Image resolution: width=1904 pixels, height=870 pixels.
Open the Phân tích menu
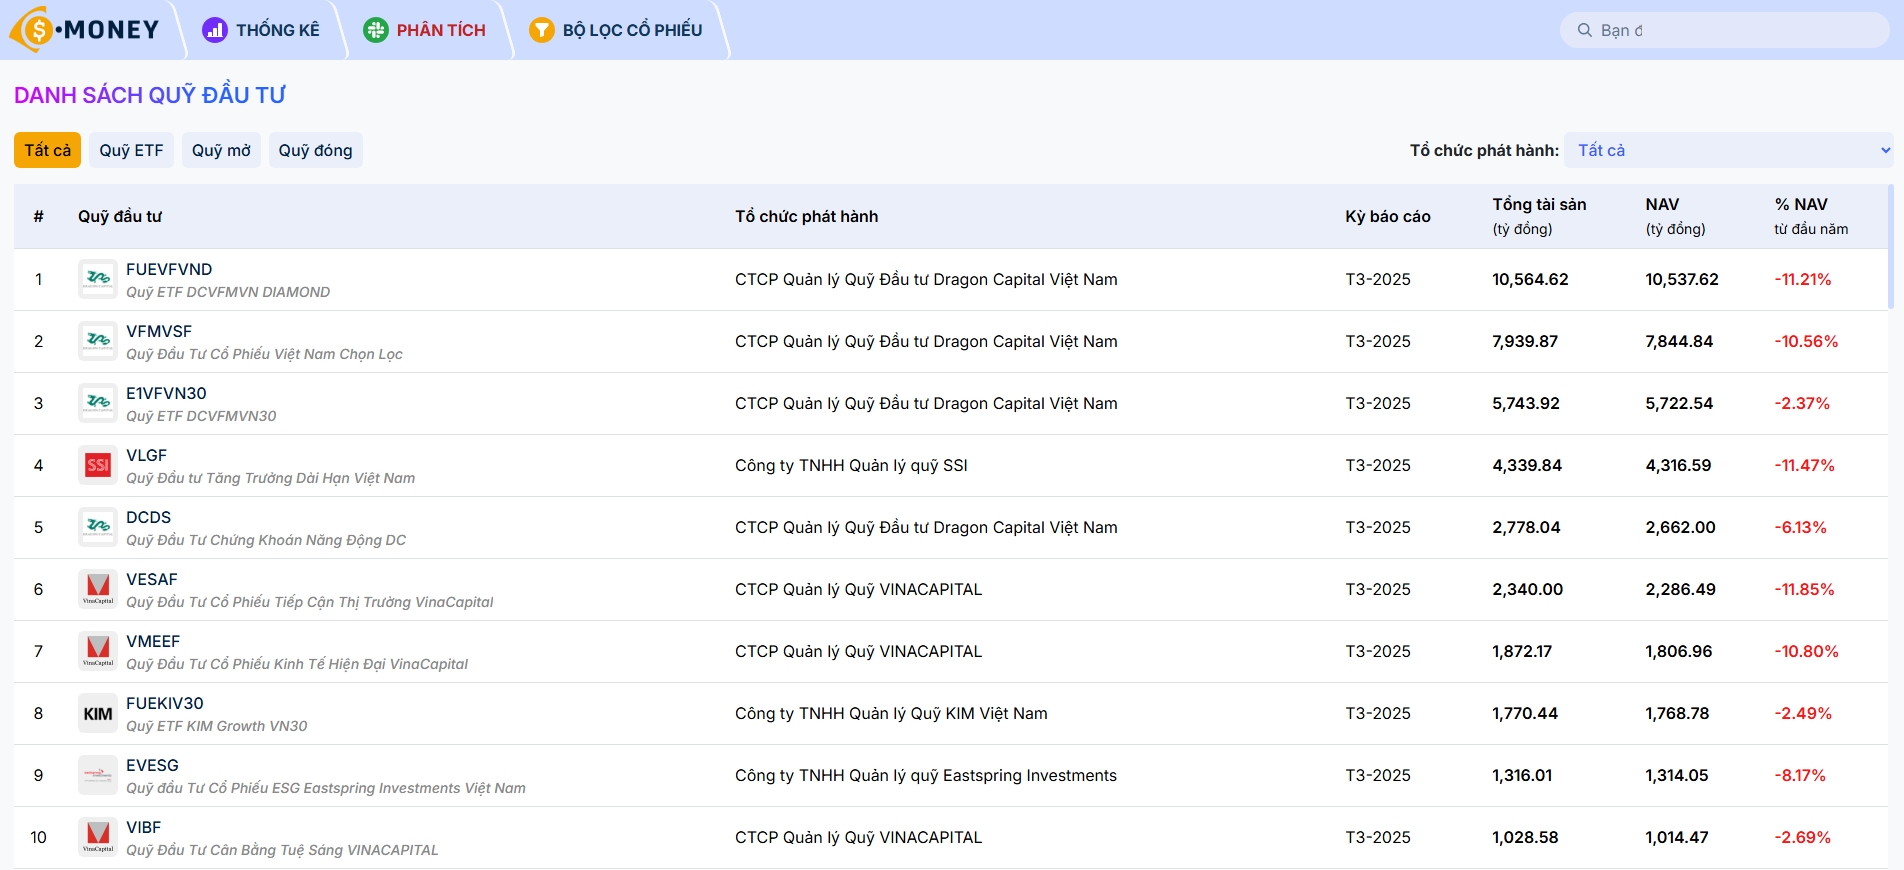coord(425,30)
